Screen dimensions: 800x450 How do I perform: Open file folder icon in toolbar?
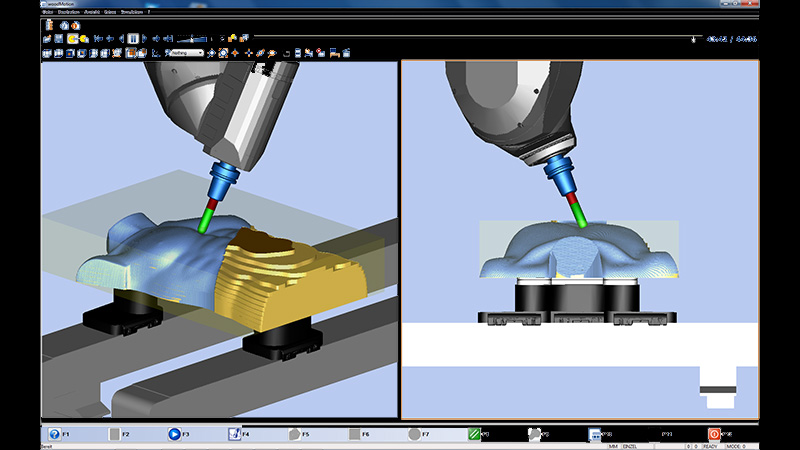coord(47,38)
